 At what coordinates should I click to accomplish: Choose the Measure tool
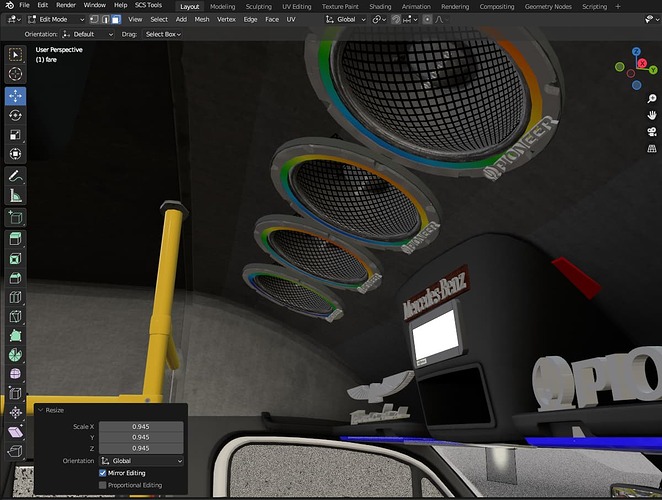(x=16, y=196)
